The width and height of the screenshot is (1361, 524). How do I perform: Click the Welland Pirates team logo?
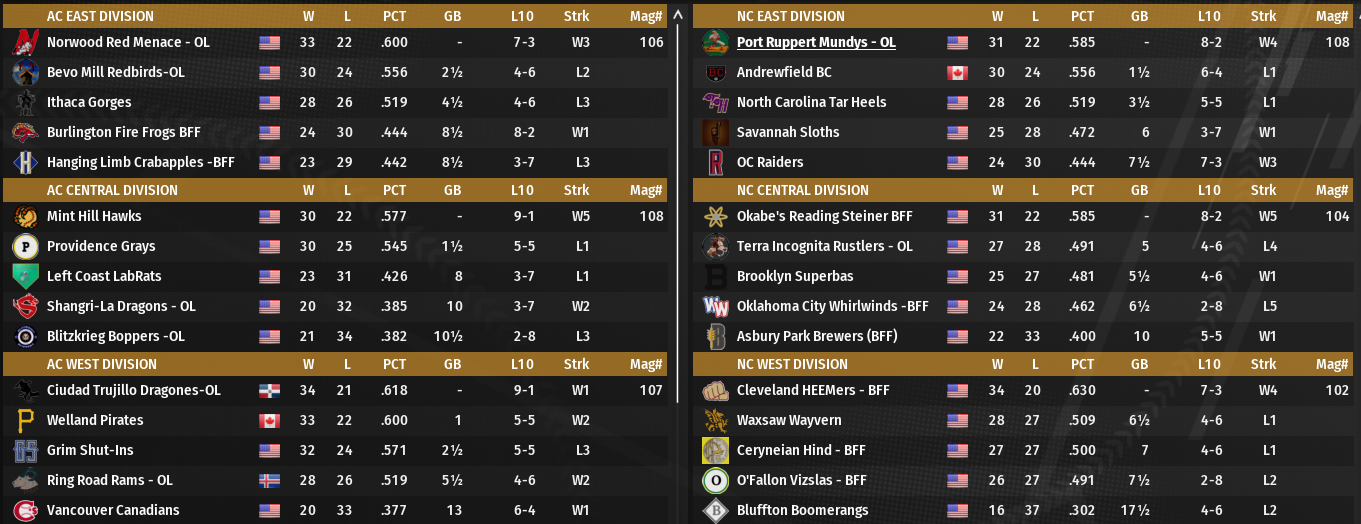coord(26,421)
